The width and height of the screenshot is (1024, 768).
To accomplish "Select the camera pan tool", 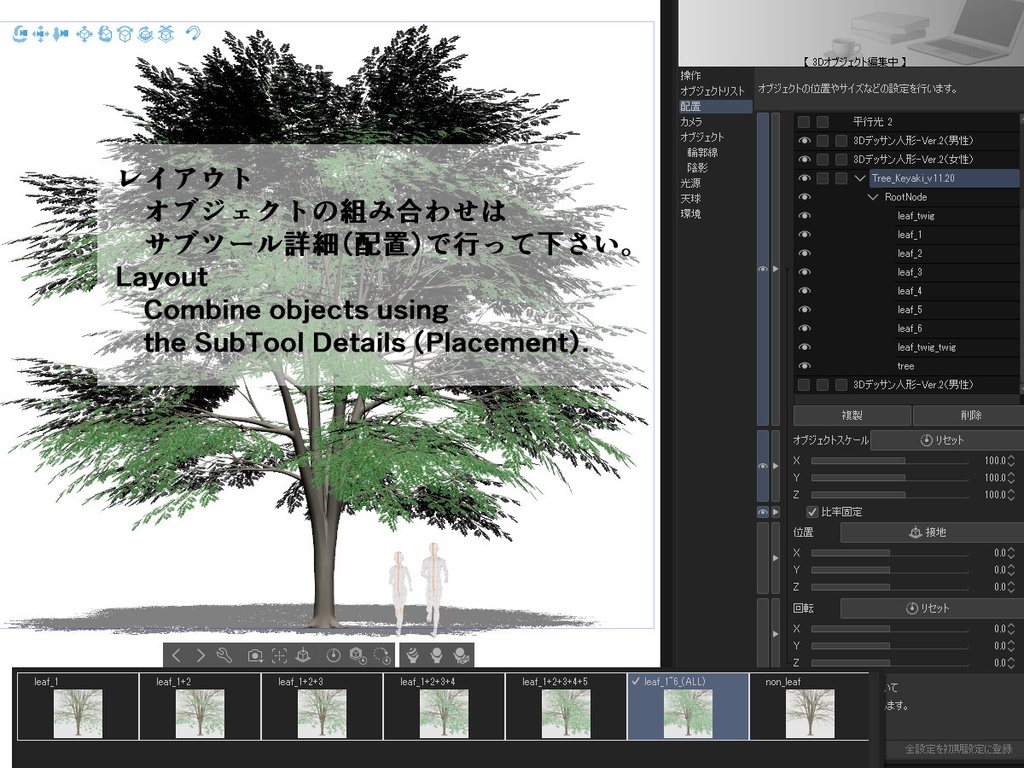I will (x=41, y=34).
